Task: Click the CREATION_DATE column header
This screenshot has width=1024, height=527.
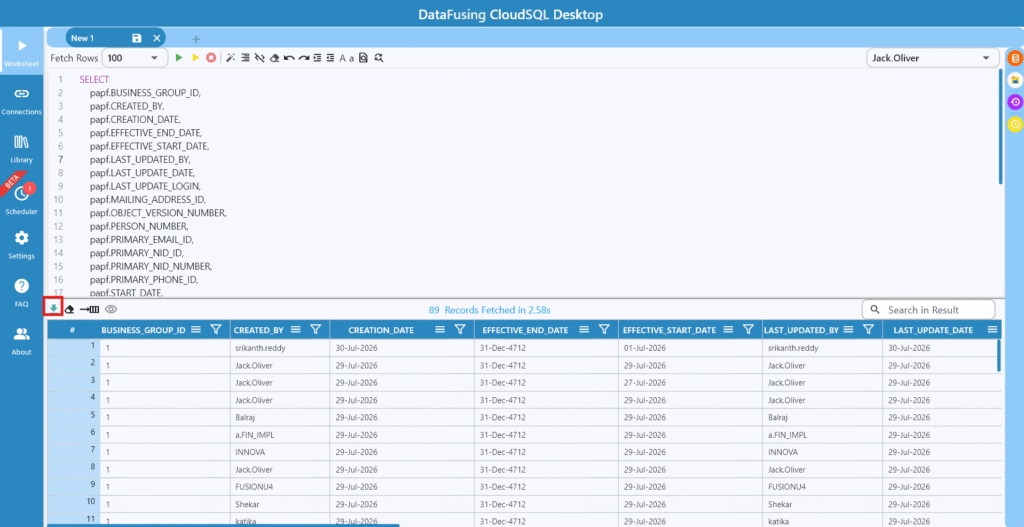Action: pyautogui.click(x=381, y=330)
